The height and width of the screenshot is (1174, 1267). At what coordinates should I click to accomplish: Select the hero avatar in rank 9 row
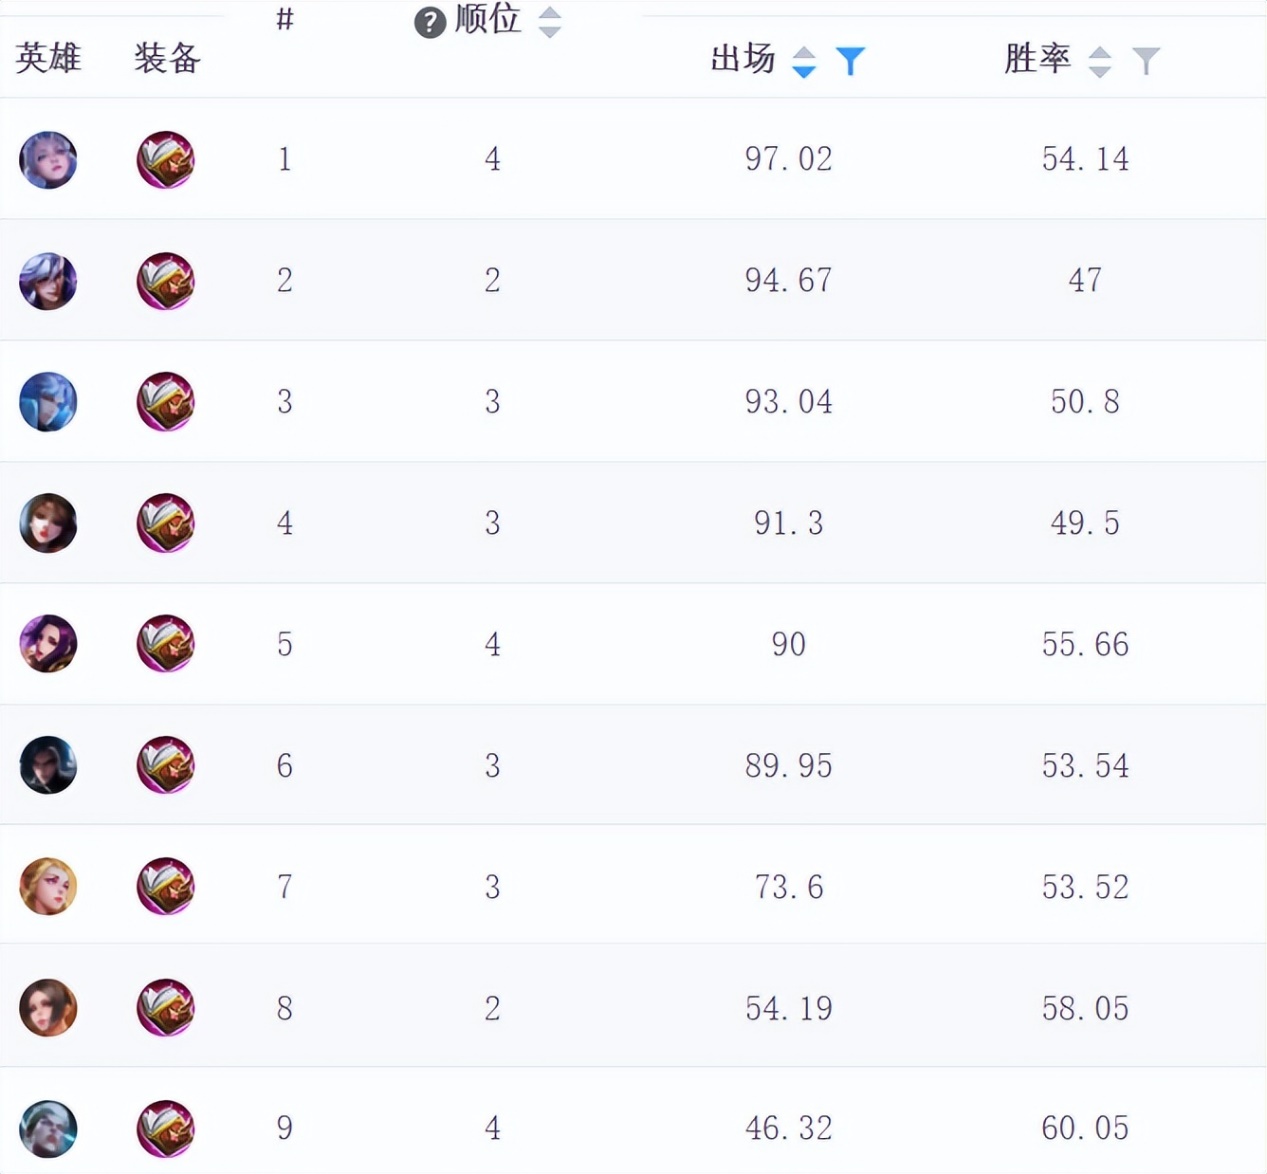click(x=48, y=1129)
